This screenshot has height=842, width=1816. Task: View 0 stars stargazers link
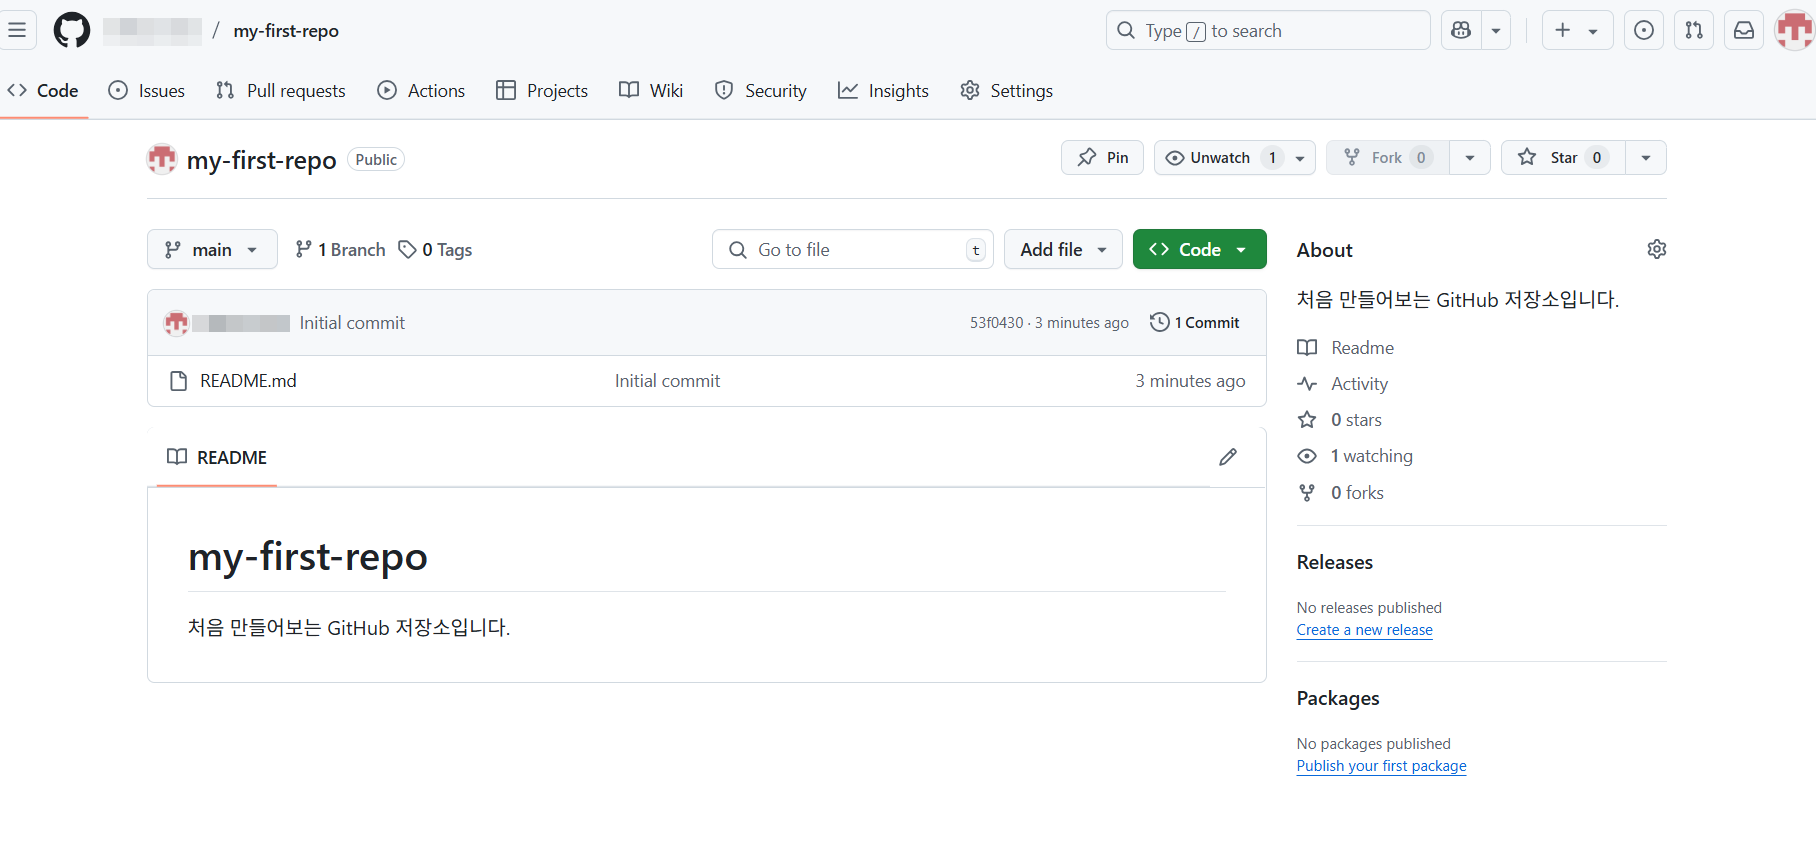pos(1340,420)
